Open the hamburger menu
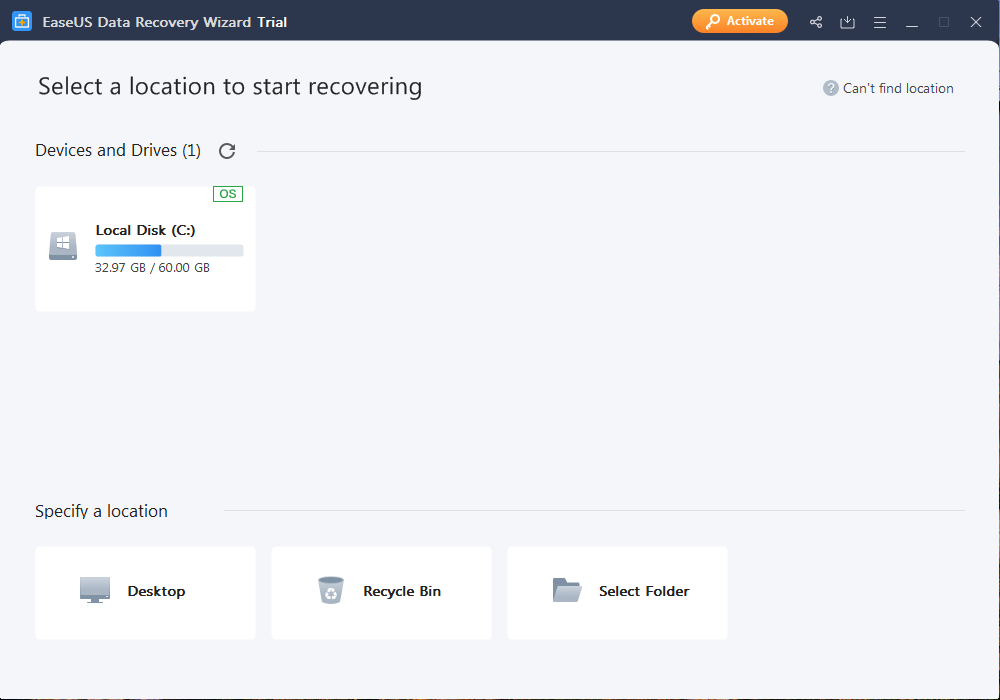 tap(880, 21)
